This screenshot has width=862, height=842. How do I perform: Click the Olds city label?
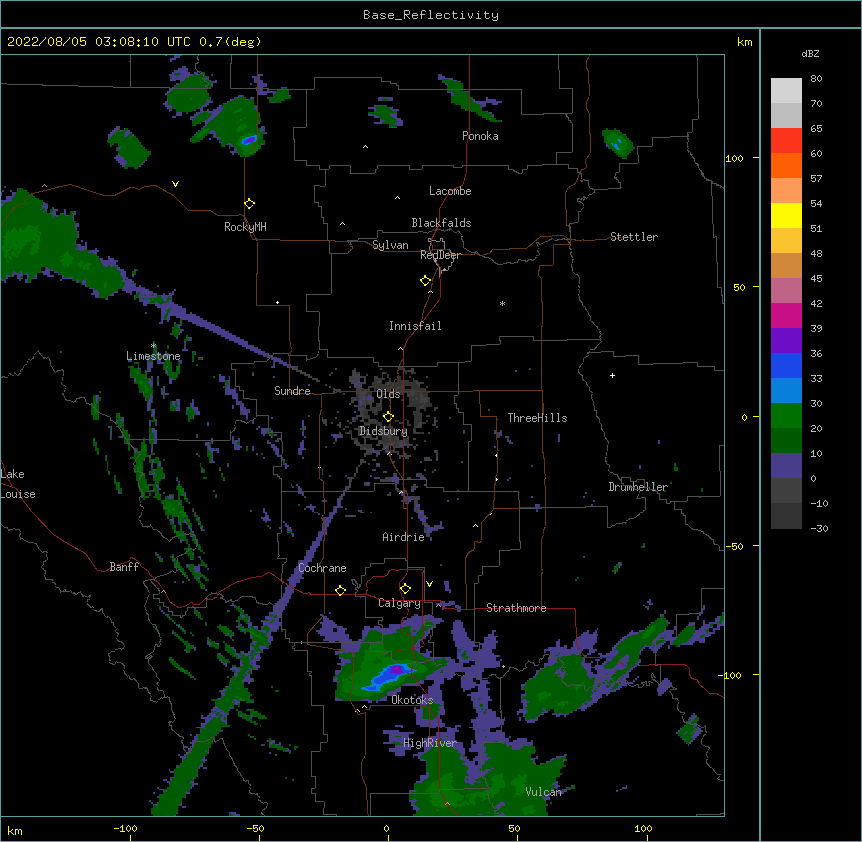pyautogui.click(x=388, y=394)
